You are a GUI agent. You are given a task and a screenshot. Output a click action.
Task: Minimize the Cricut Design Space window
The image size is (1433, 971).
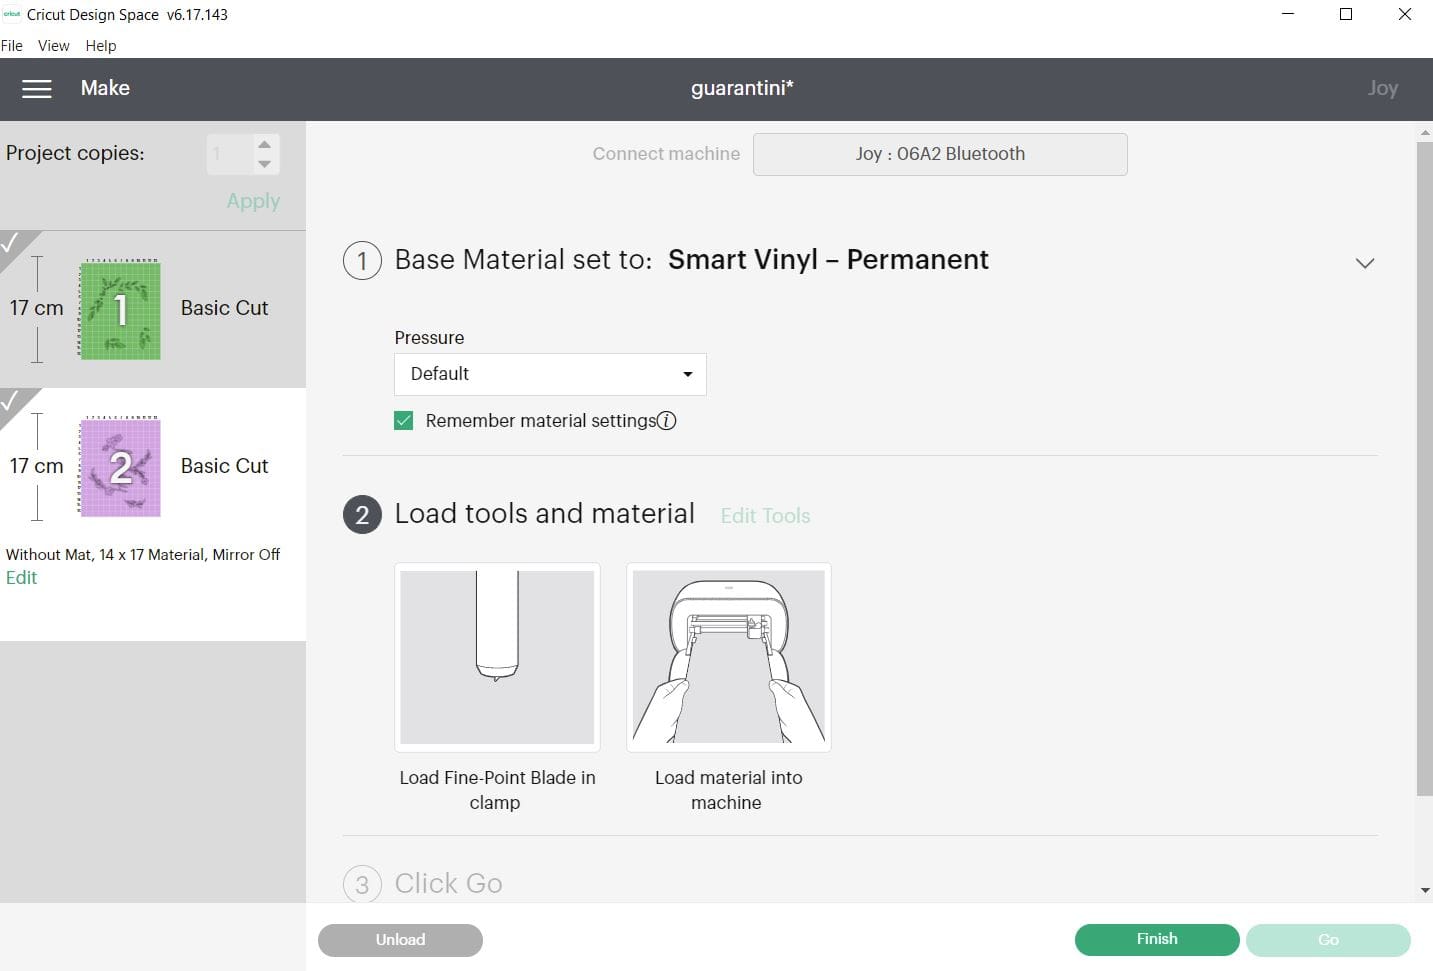1288,14
